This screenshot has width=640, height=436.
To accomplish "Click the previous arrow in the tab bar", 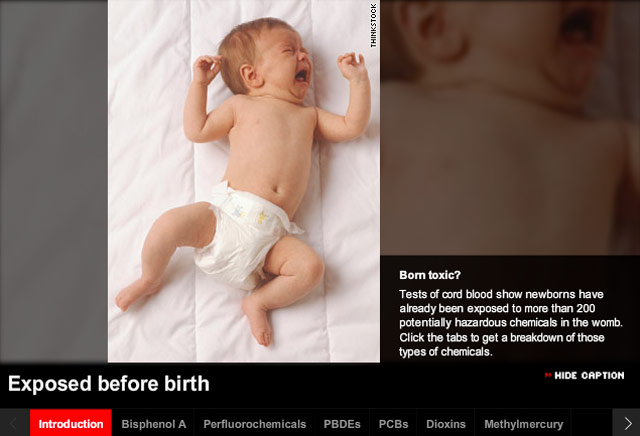I will [x=15, y=423].
